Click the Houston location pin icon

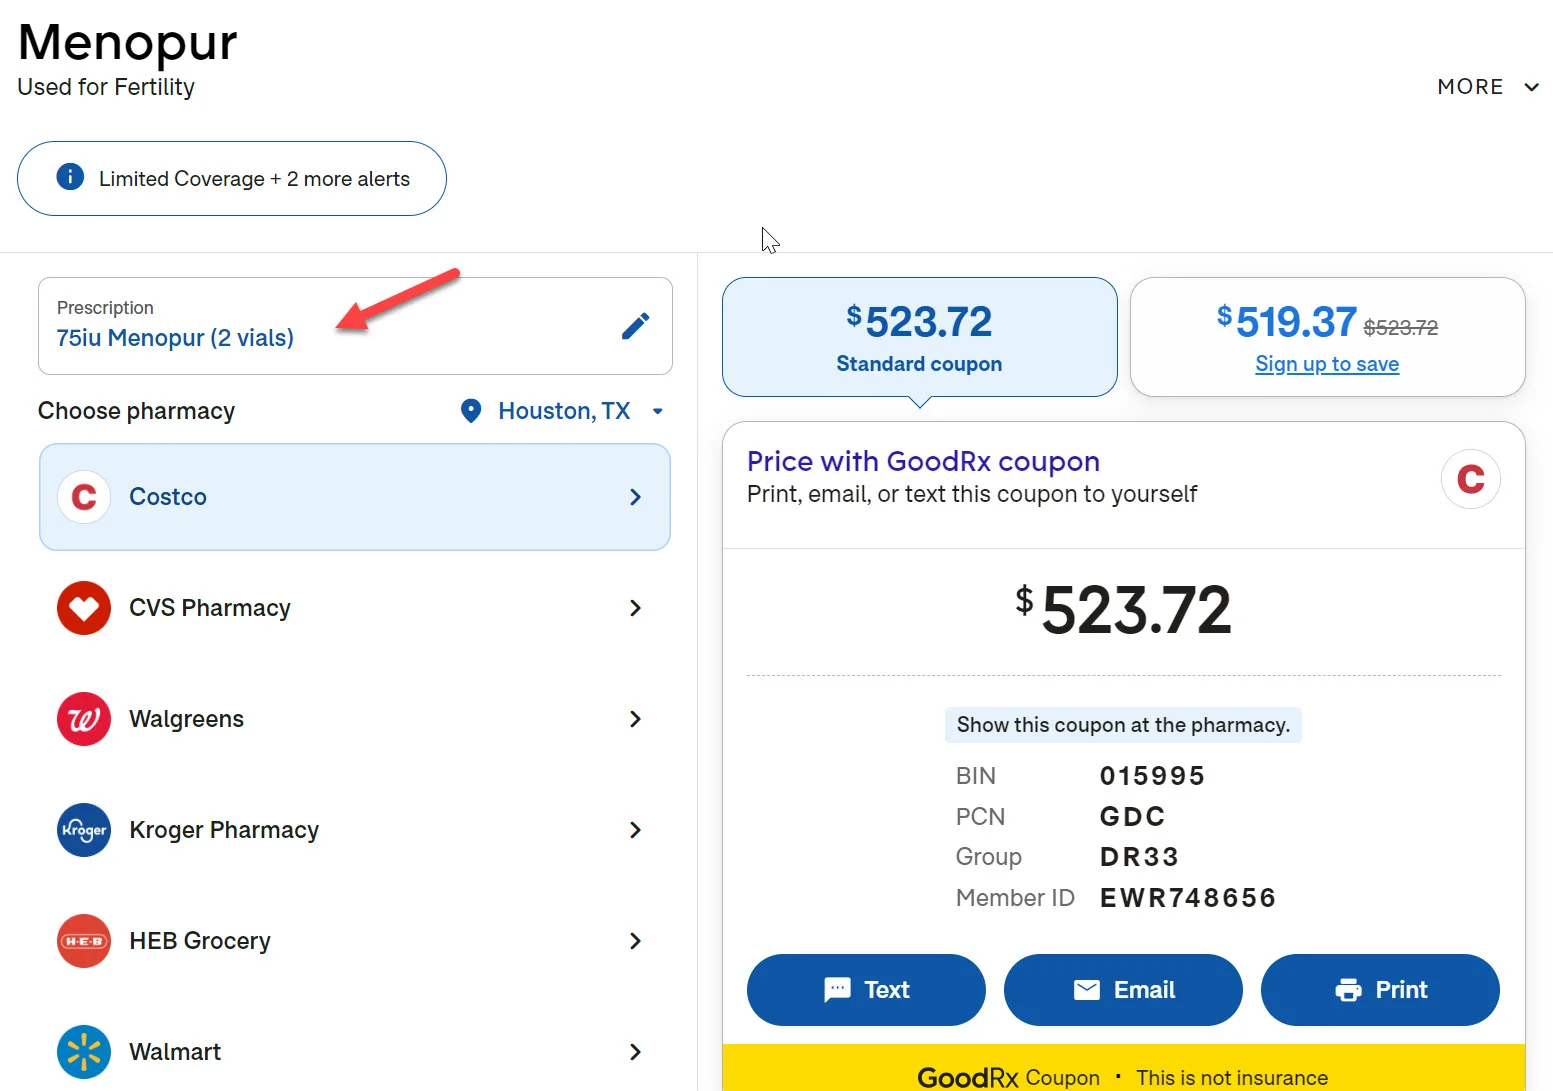coord(471,411)
